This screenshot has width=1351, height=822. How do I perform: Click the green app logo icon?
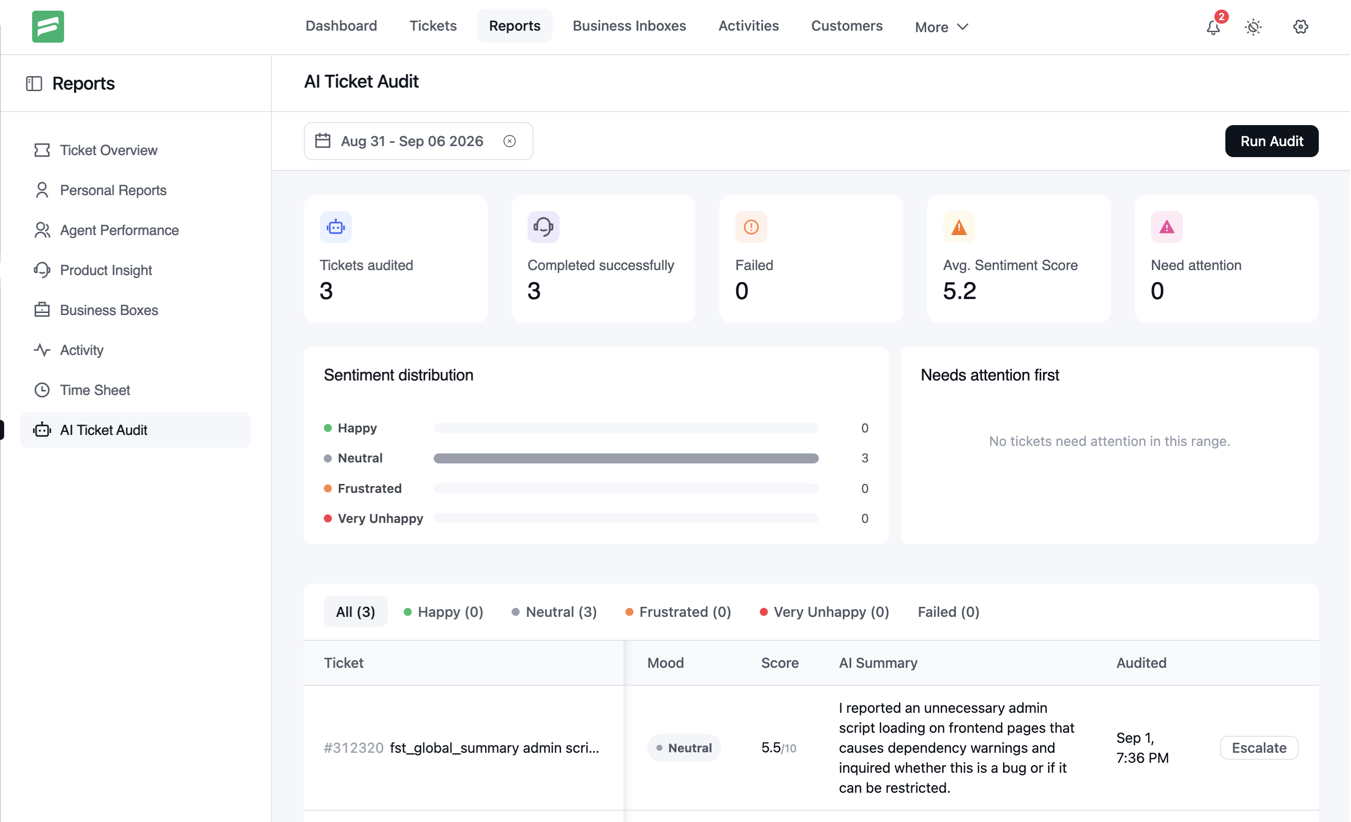pos(48,27)
